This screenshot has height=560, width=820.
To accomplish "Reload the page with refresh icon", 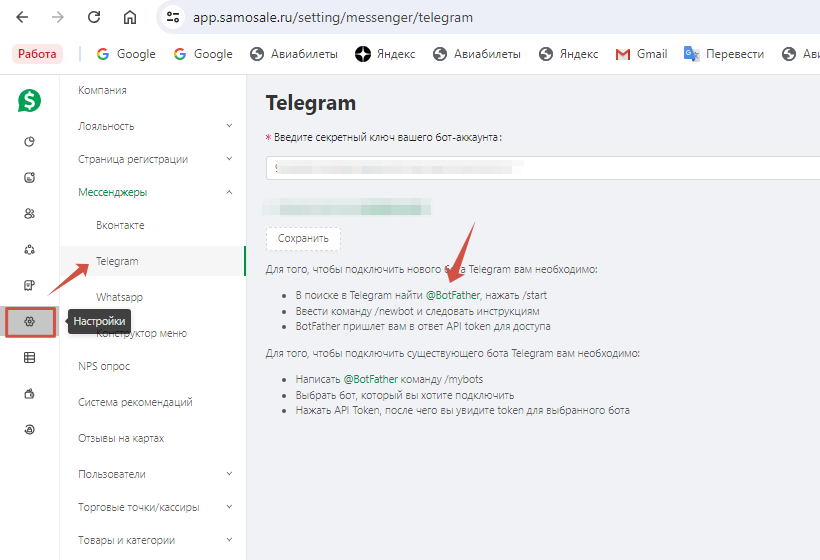I will click(x=94, y=17).
